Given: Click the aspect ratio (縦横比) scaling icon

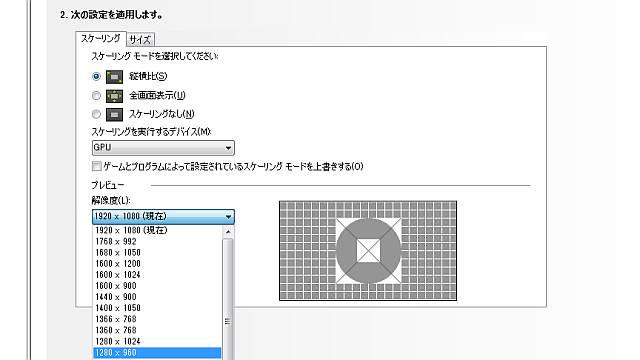Looking at the screenshot, I should [114, 77].
